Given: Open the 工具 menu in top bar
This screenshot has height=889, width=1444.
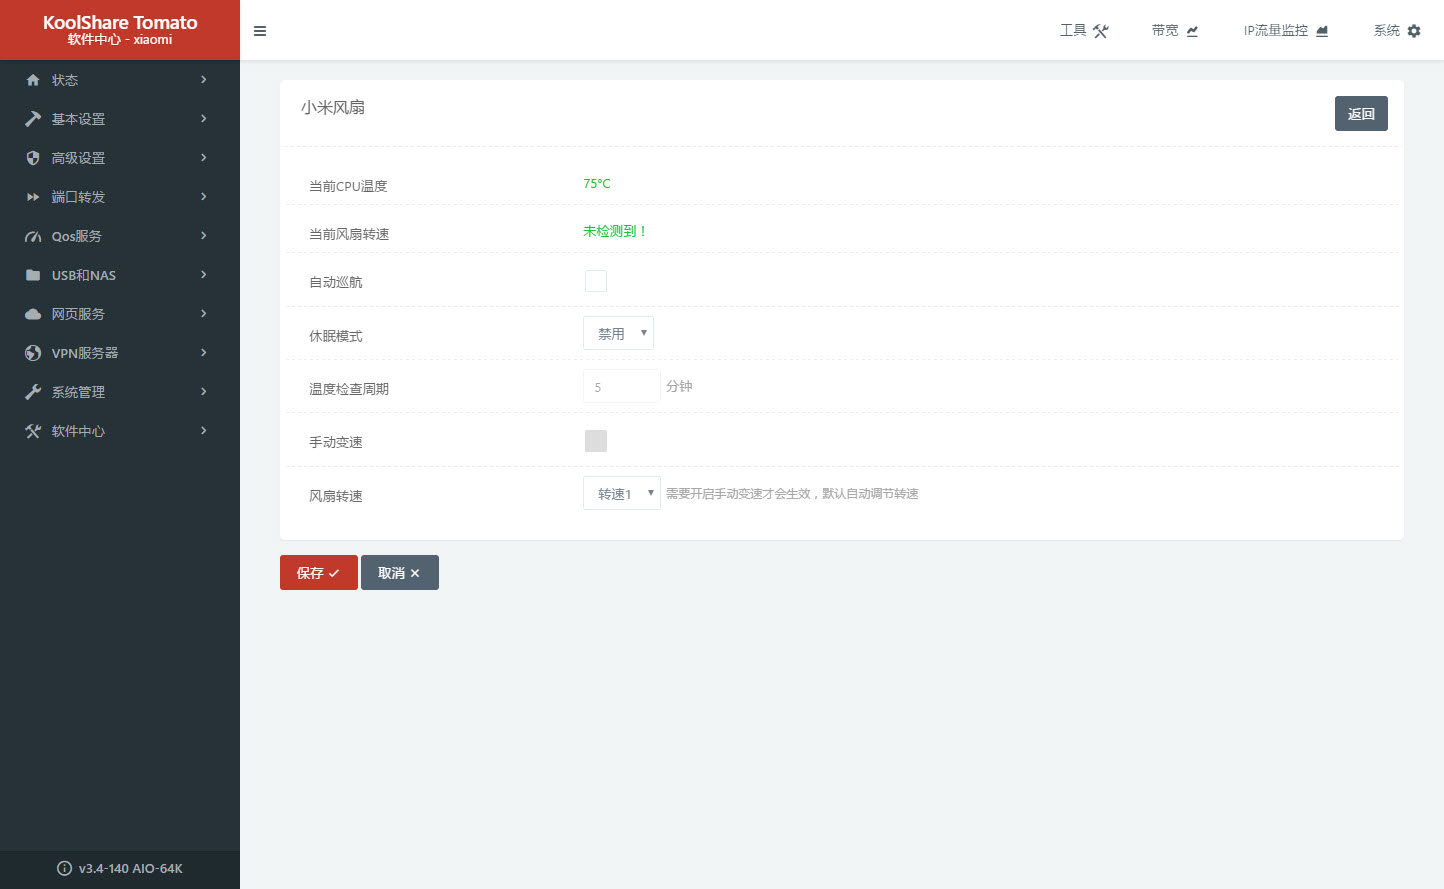Looking at the screenshot, I should coord(1084,31).
